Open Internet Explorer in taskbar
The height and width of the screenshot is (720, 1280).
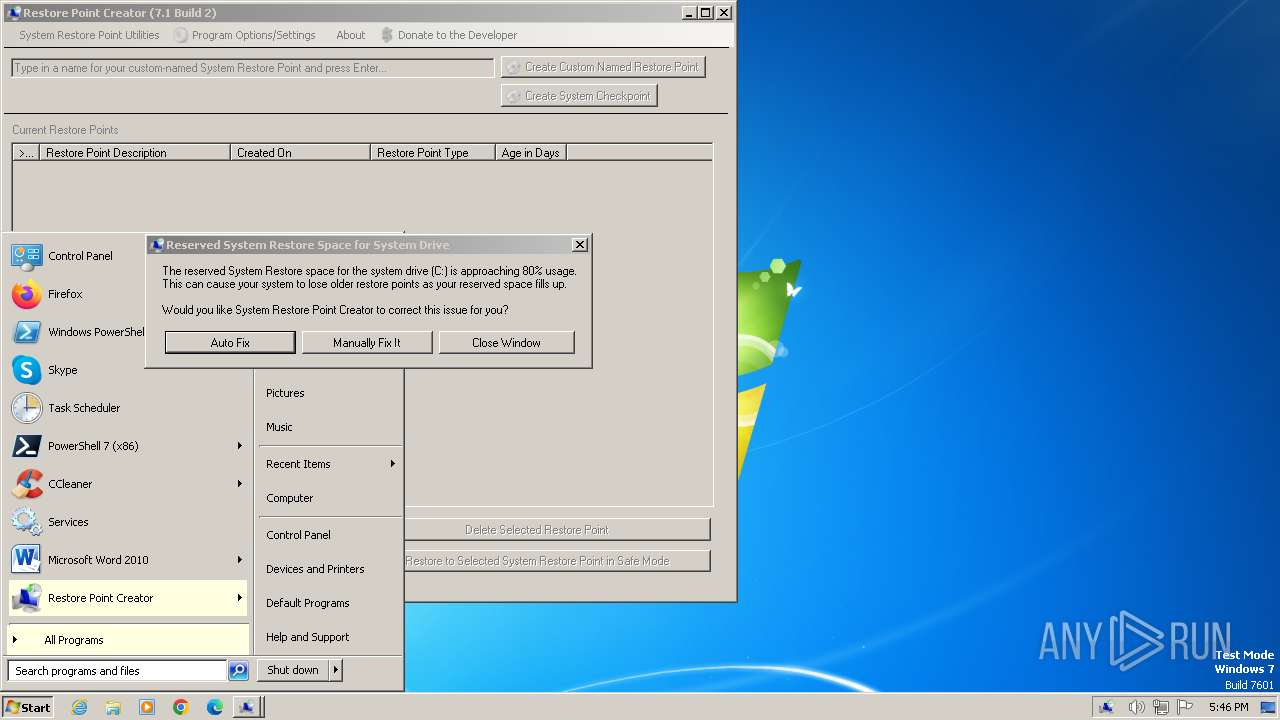[x=79, y=707]
